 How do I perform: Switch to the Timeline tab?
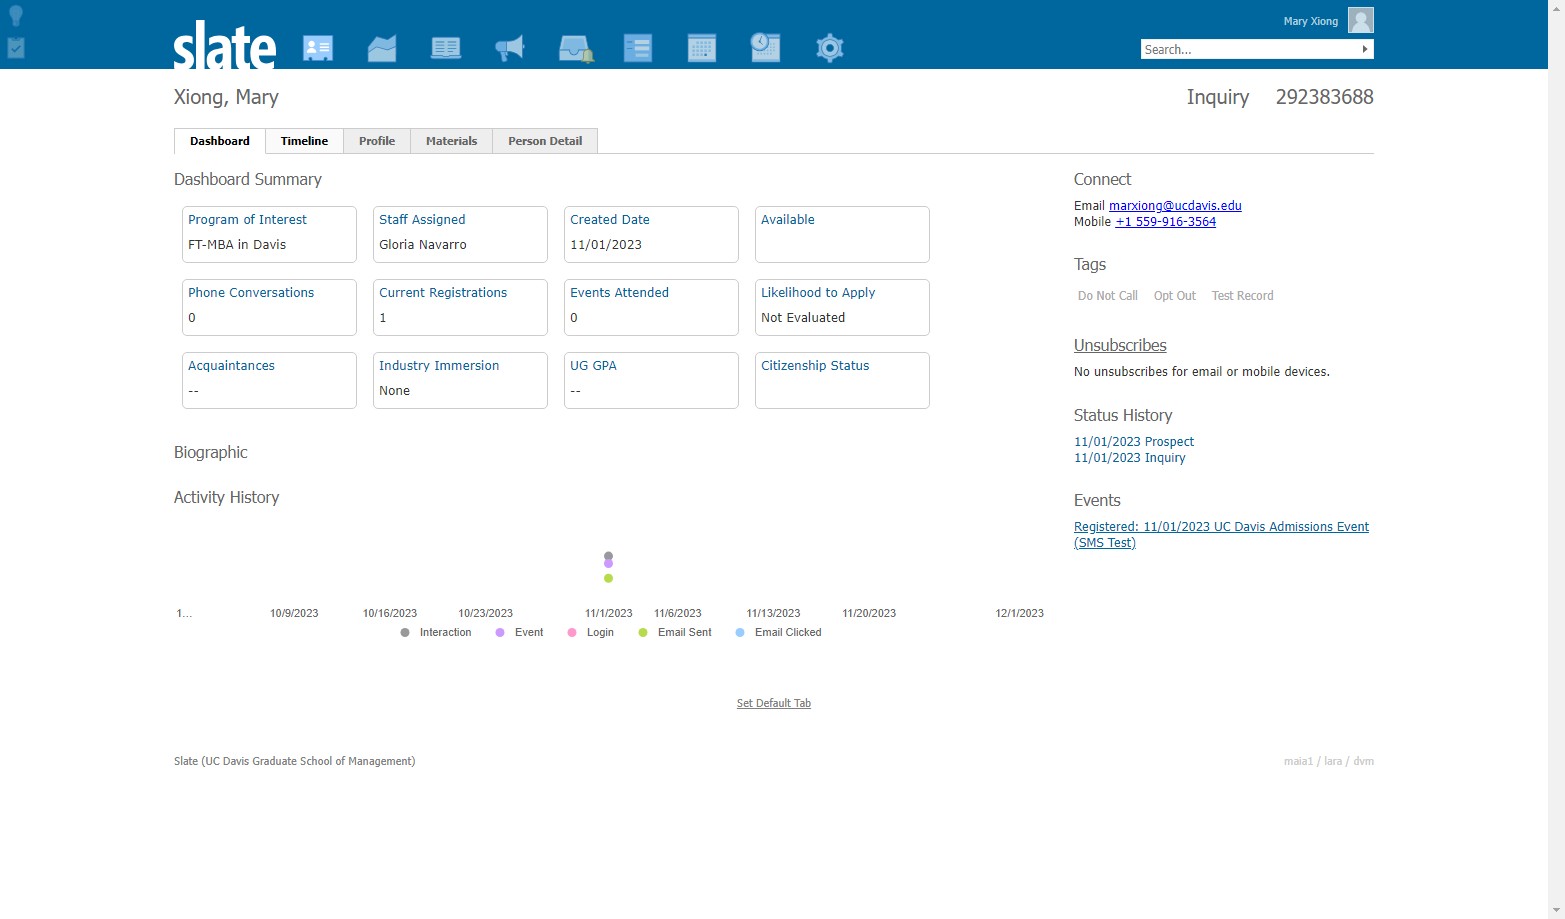click(x=304, y=141)
